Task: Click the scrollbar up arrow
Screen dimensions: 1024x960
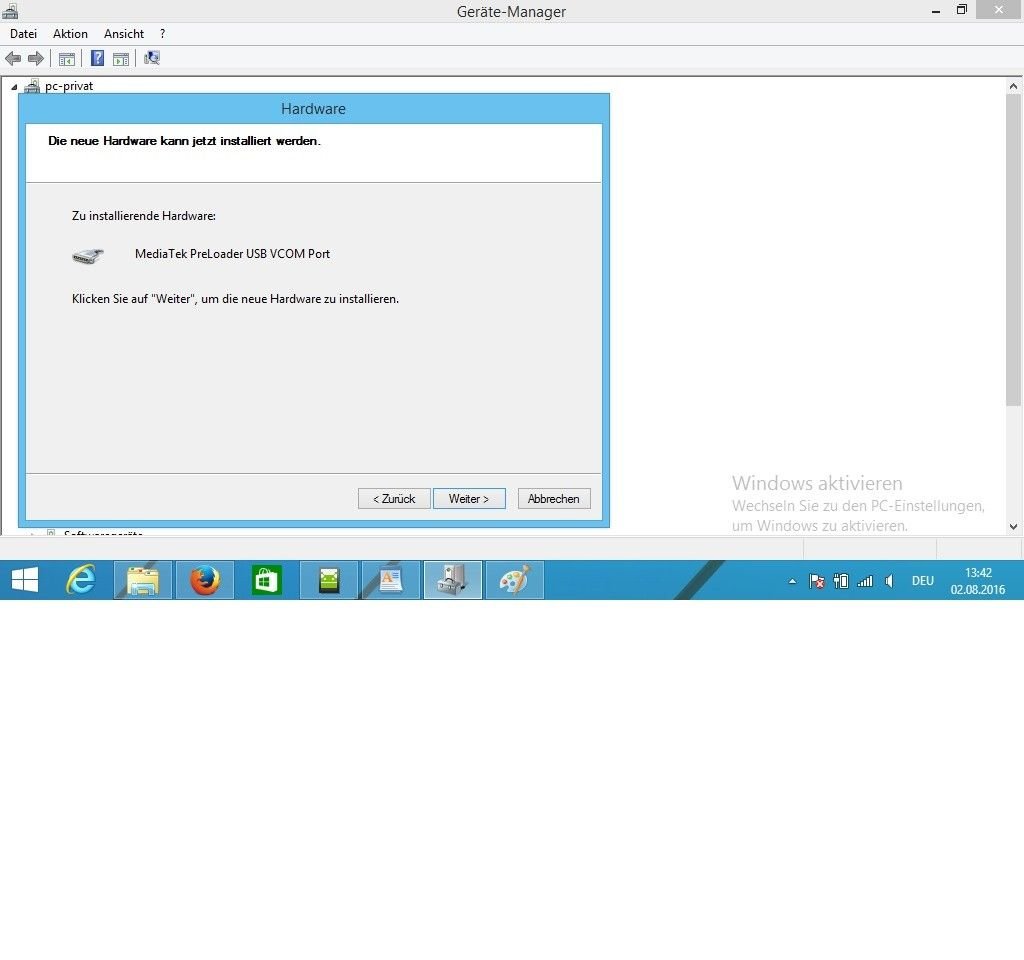Action: pos(1014,86)
